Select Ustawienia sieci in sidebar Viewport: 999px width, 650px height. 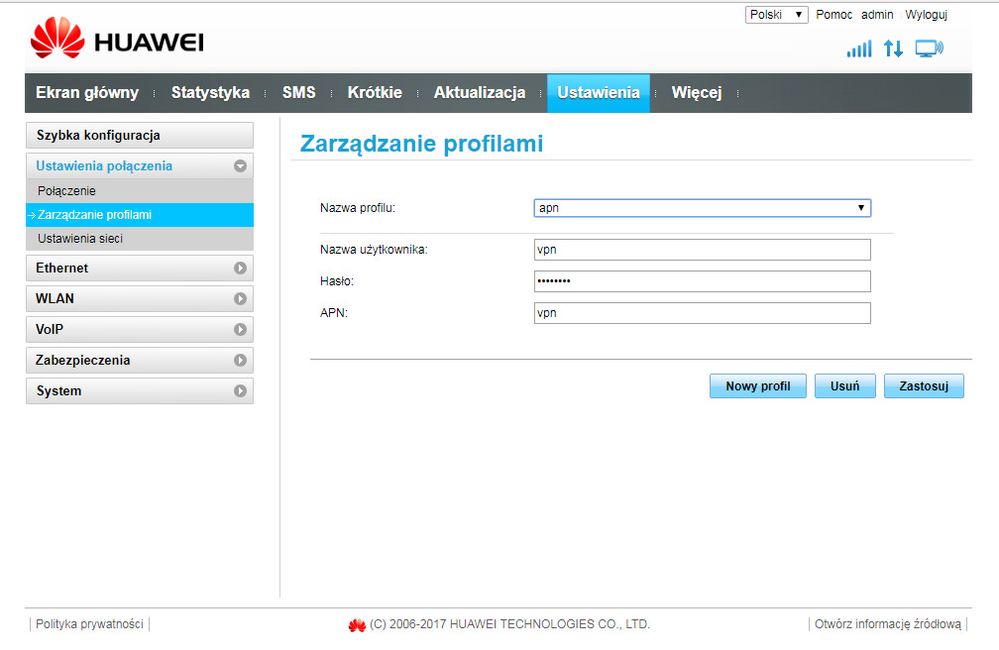coord(80,239)
